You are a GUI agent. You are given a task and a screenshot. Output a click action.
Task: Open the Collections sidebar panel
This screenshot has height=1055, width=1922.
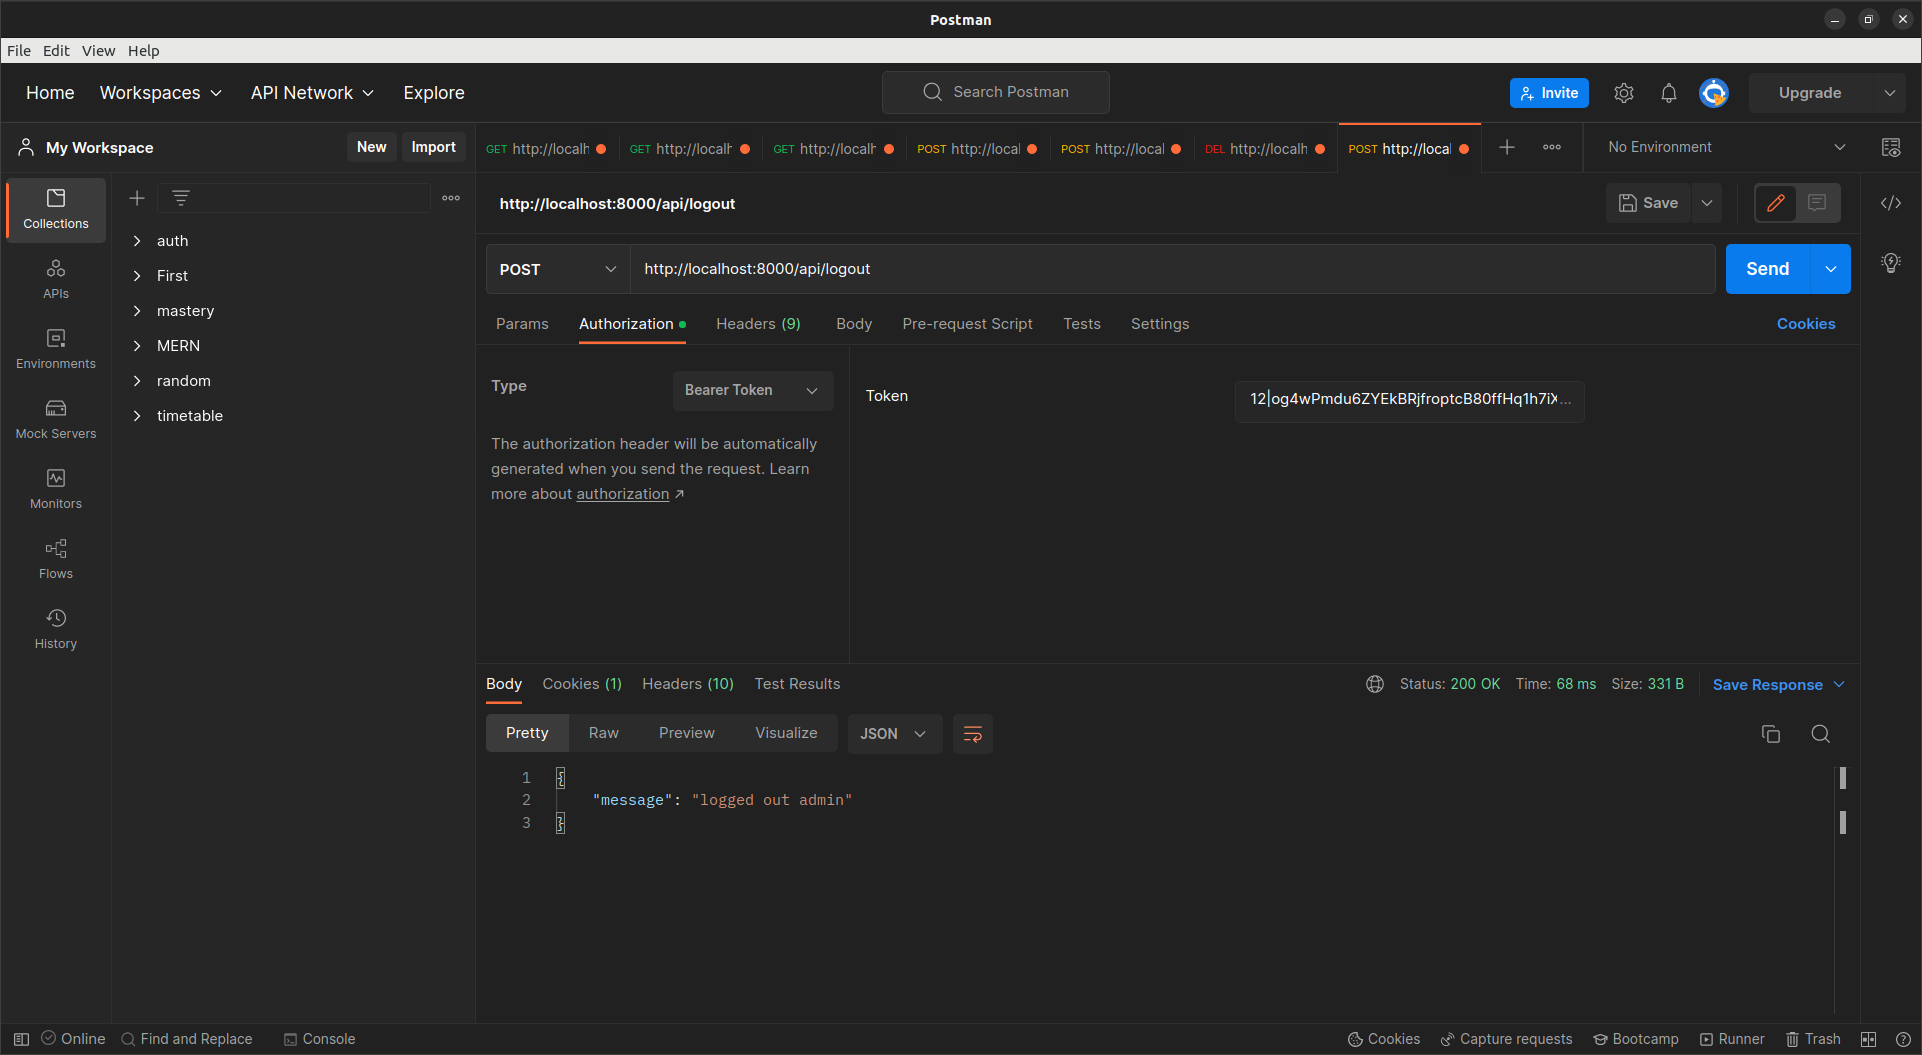pyautogui.click(x=55, y=210)
